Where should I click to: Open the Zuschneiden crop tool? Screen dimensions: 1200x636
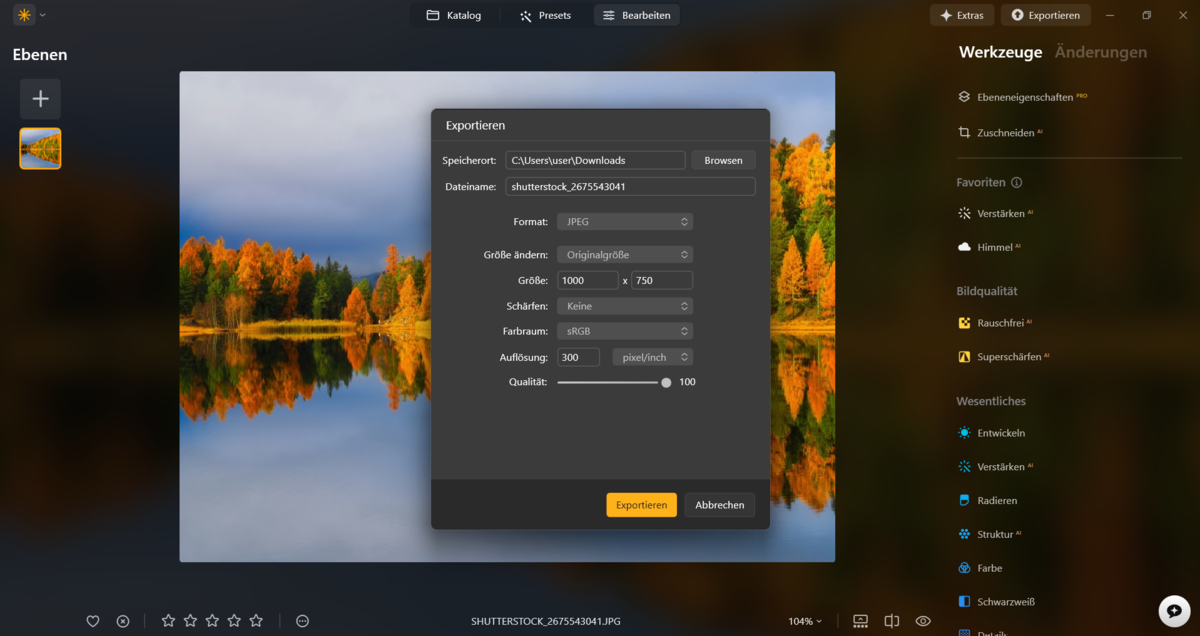coord(1000,132)
